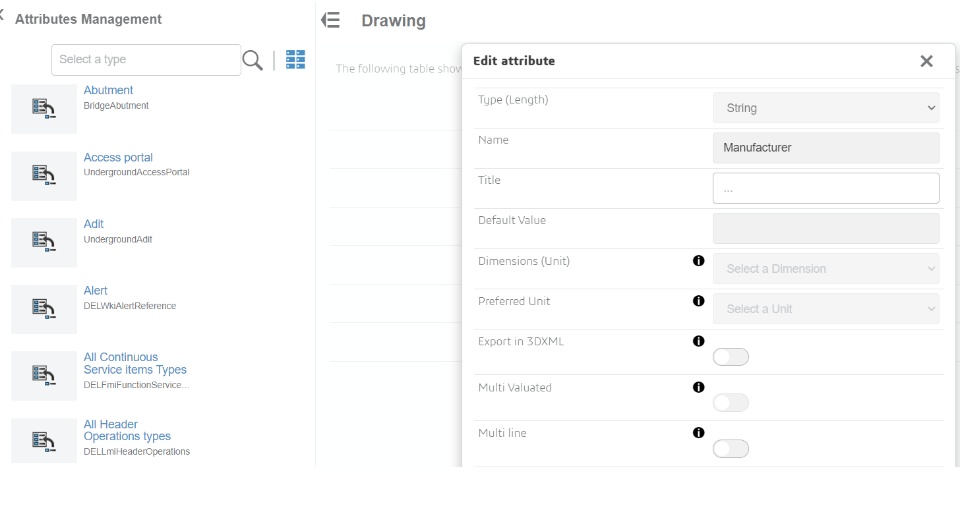Click the Alert type icon
This screenshot has width=960, height=514.
pos(44,309)
